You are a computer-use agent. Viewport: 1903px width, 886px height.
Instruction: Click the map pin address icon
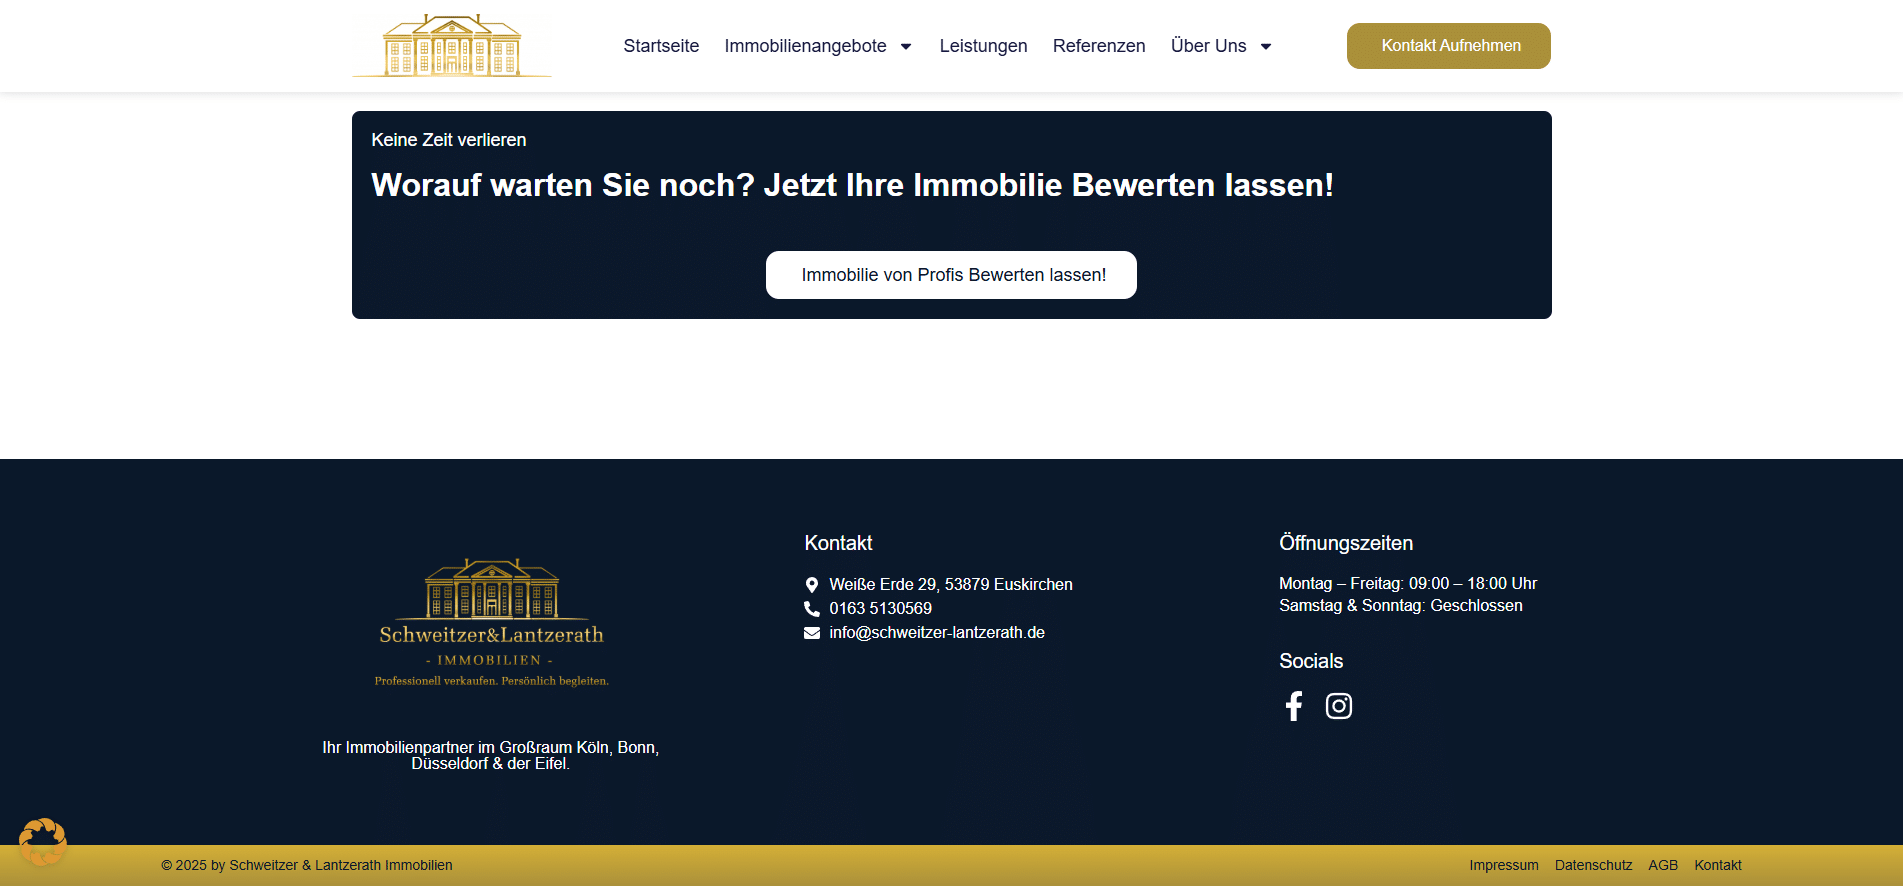[x=812, y=585]
